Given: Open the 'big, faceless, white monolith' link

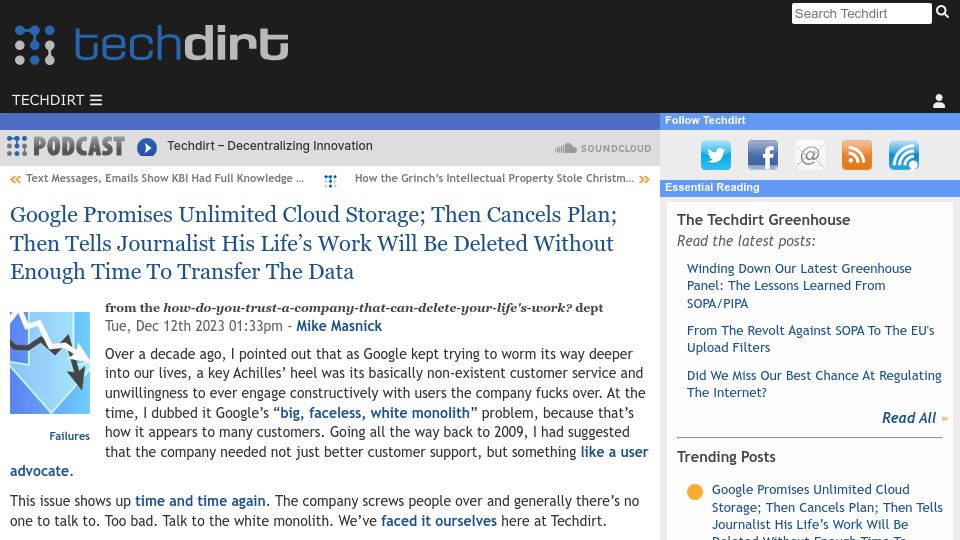Looking at the screenshot, I should (375, 413).
